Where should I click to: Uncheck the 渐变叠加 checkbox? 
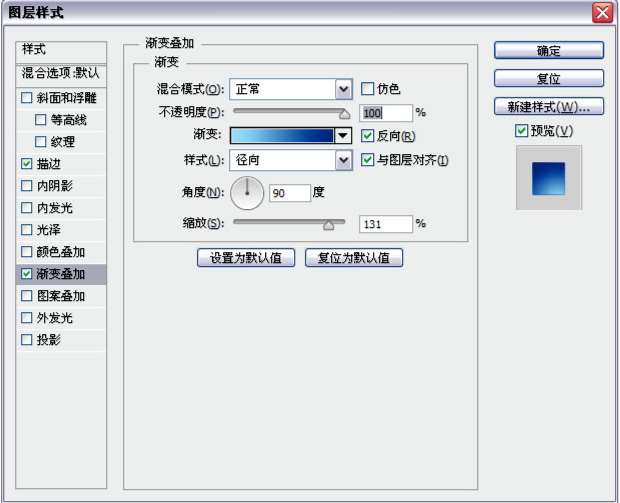pos(26,274)
